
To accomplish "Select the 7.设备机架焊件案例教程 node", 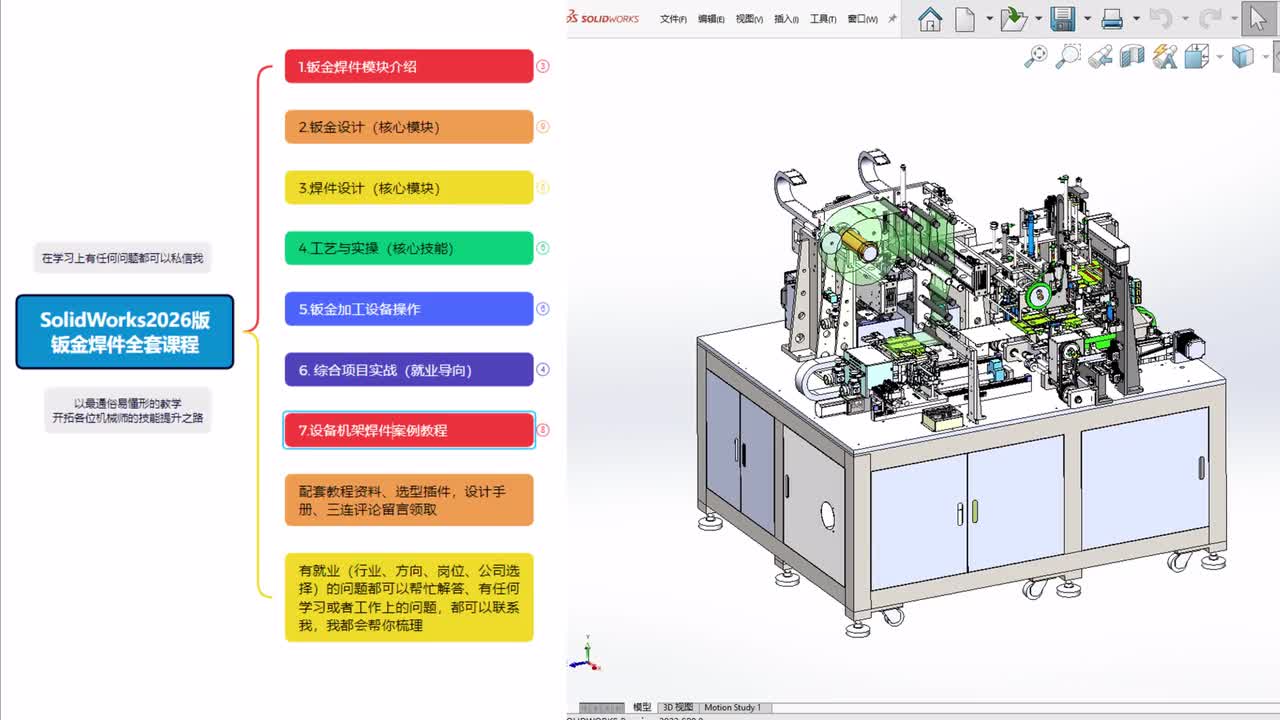I will pos(409,430).
